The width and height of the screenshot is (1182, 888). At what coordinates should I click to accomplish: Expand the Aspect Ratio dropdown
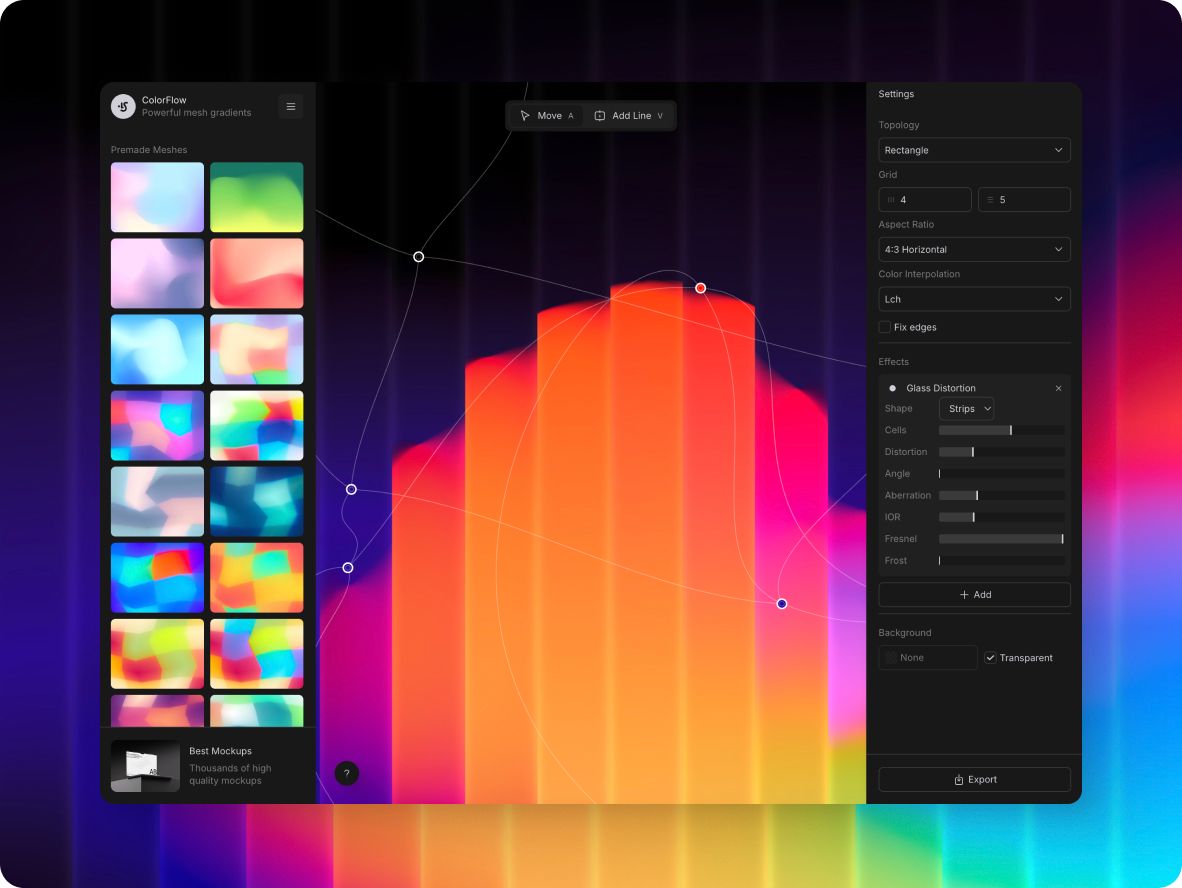(x=974, y=249)
